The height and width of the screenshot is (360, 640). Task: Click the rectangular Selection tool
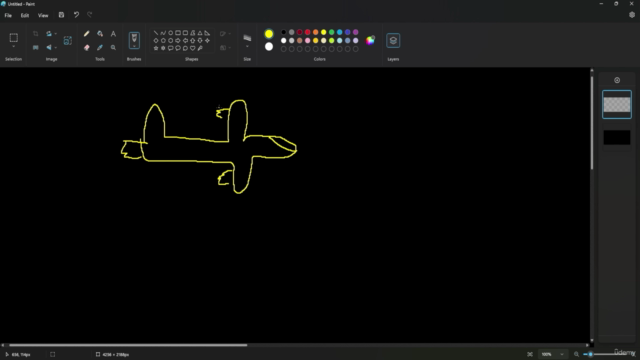[x=13, y=38]
